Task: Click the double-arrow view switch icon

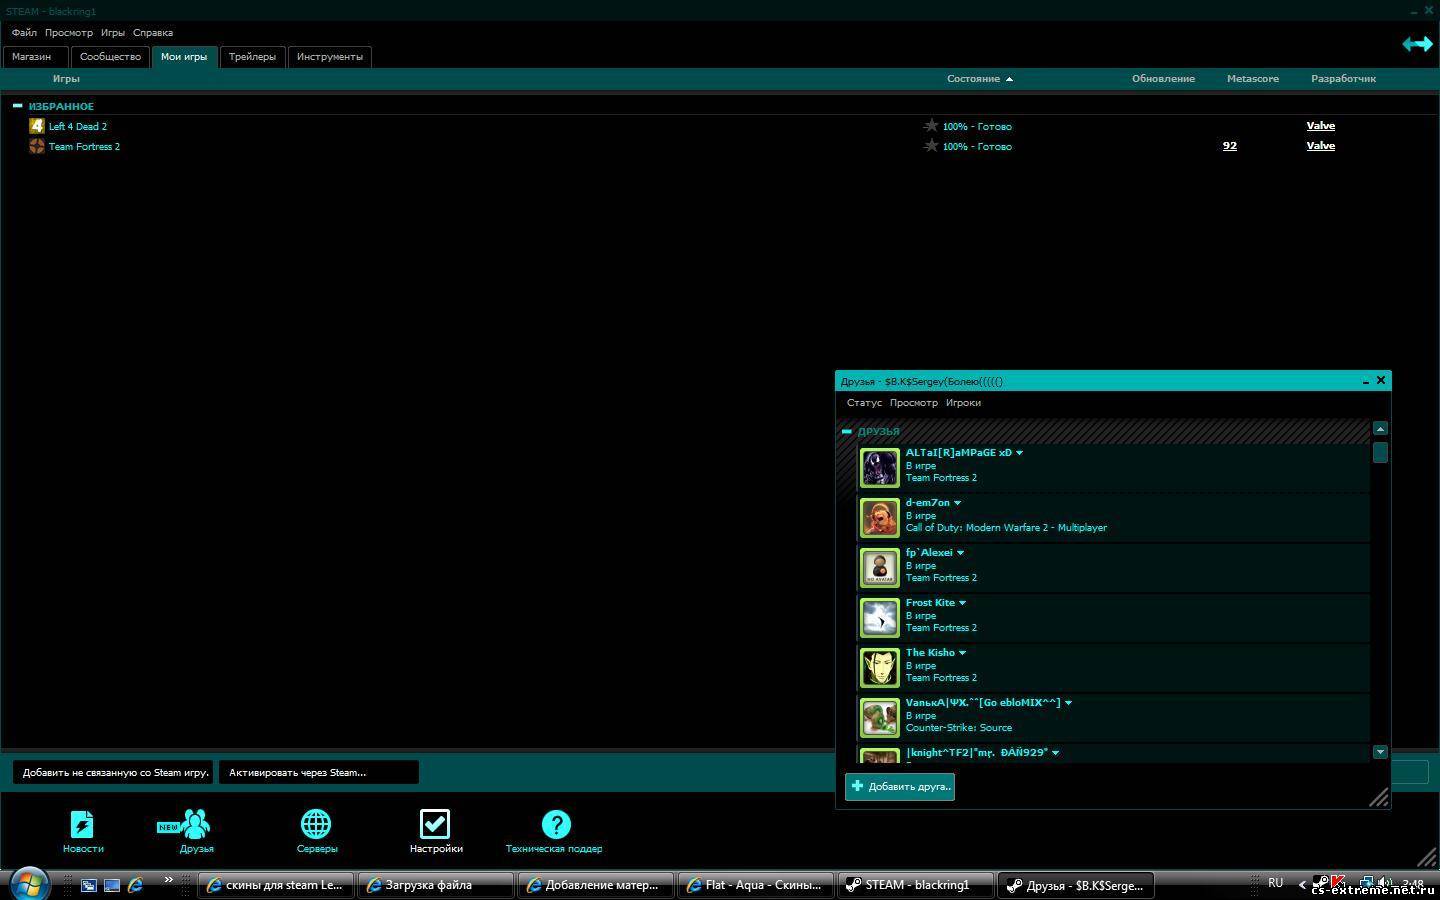Action: pos(1417,43)
